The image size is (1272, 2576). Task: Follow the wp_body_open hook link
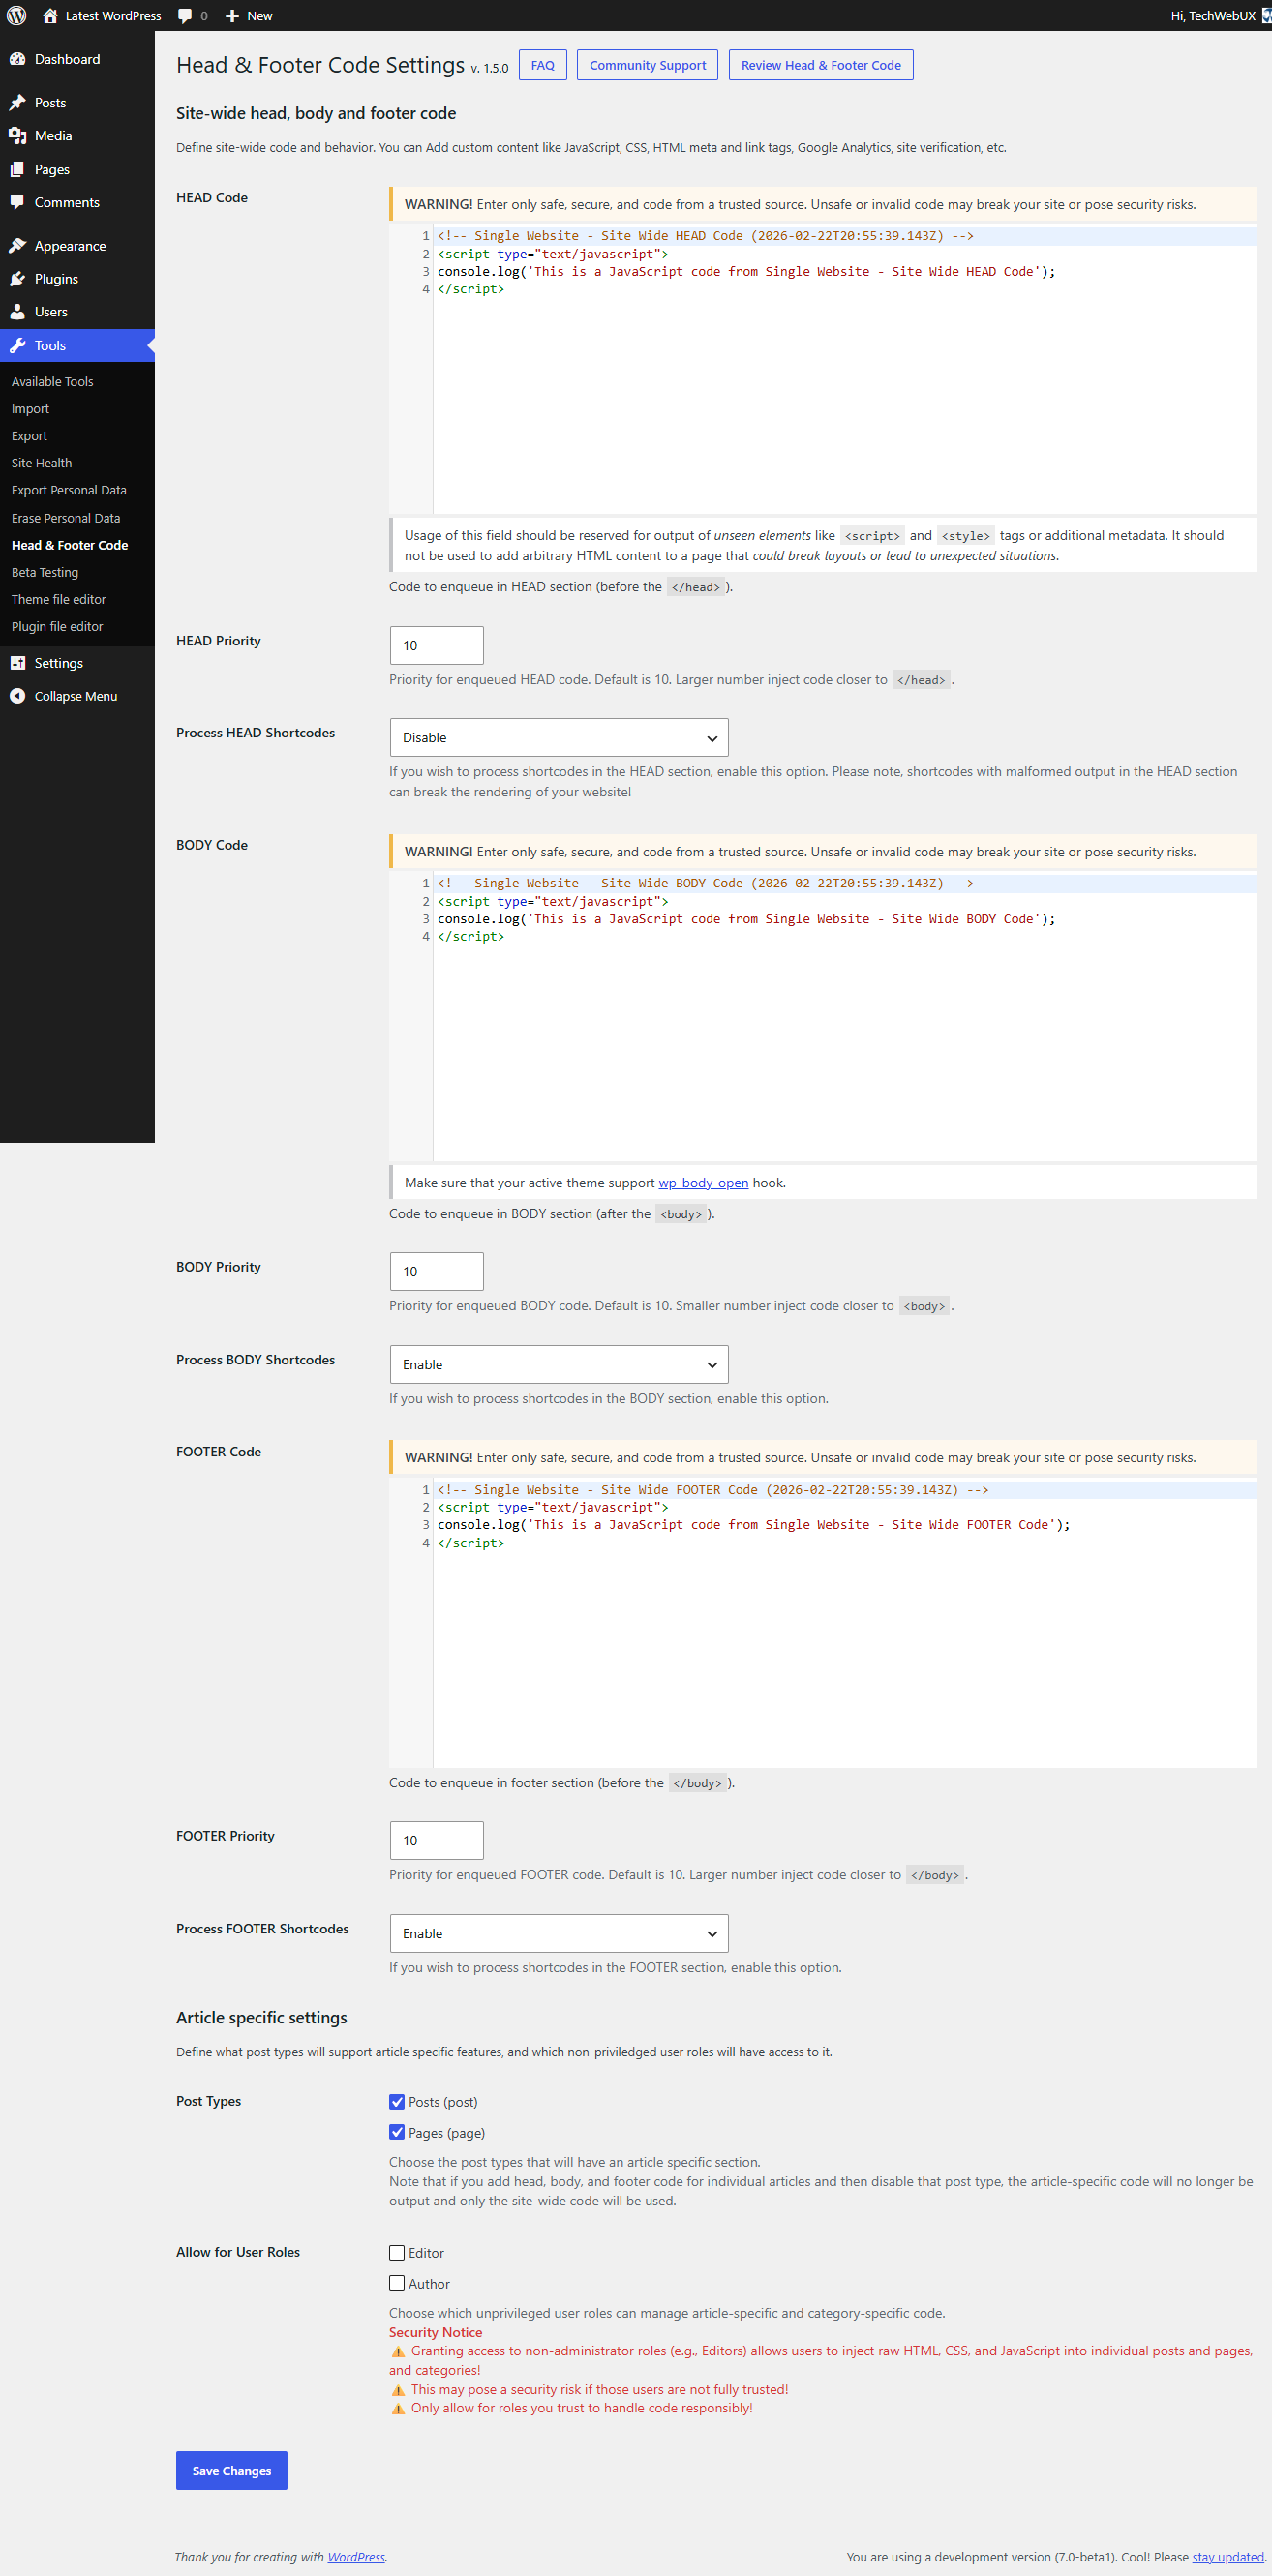click(x=702, y=1182)
